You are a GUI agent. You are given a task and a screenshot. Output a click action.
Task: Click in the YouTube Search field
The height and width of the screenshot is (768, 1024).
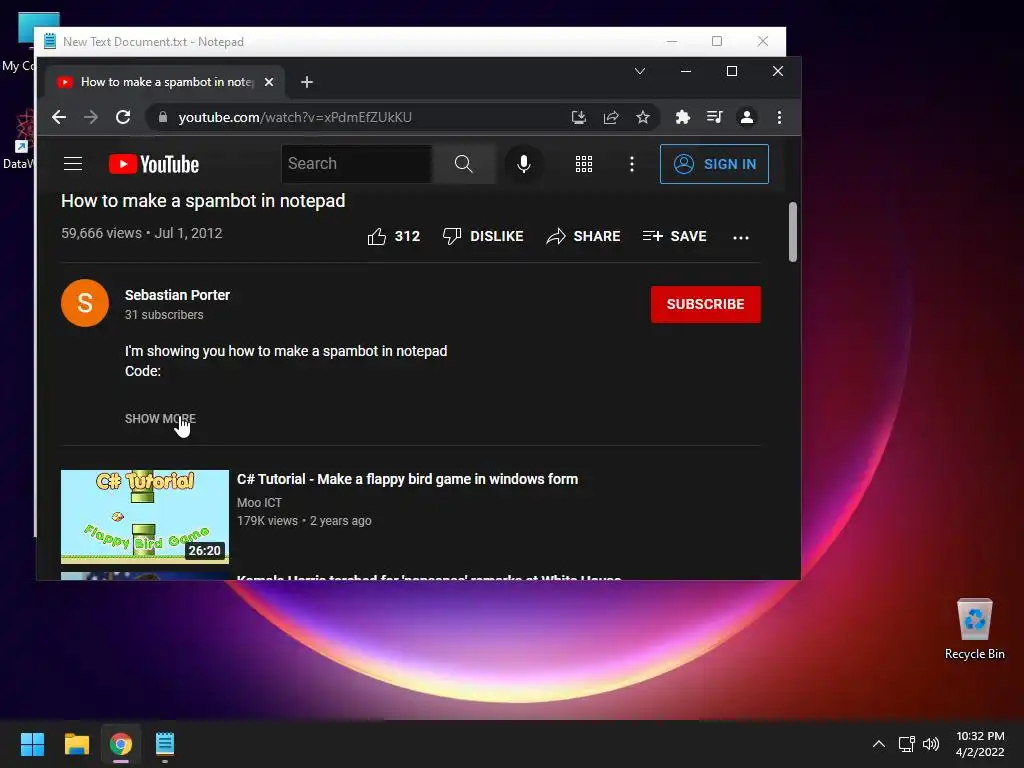357,163
